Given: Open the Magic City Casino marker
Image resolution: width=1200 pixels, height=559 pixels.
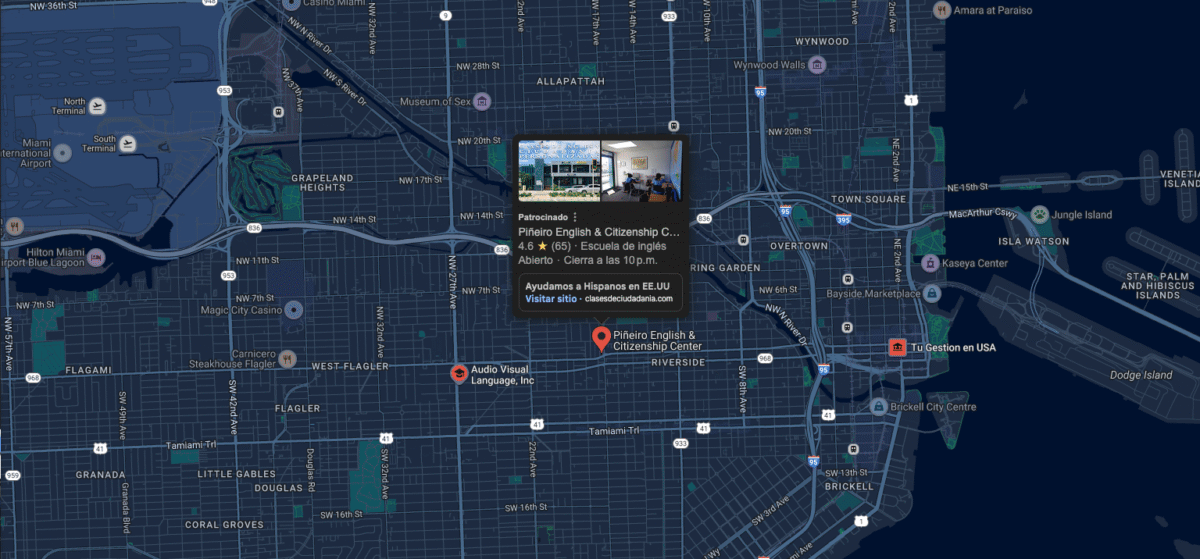Looking at the screenshot, I should coord(293,310).
